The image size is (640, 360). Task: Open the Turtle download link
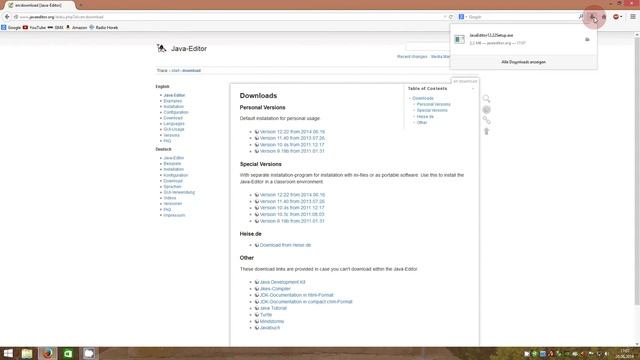pos(266,315)
